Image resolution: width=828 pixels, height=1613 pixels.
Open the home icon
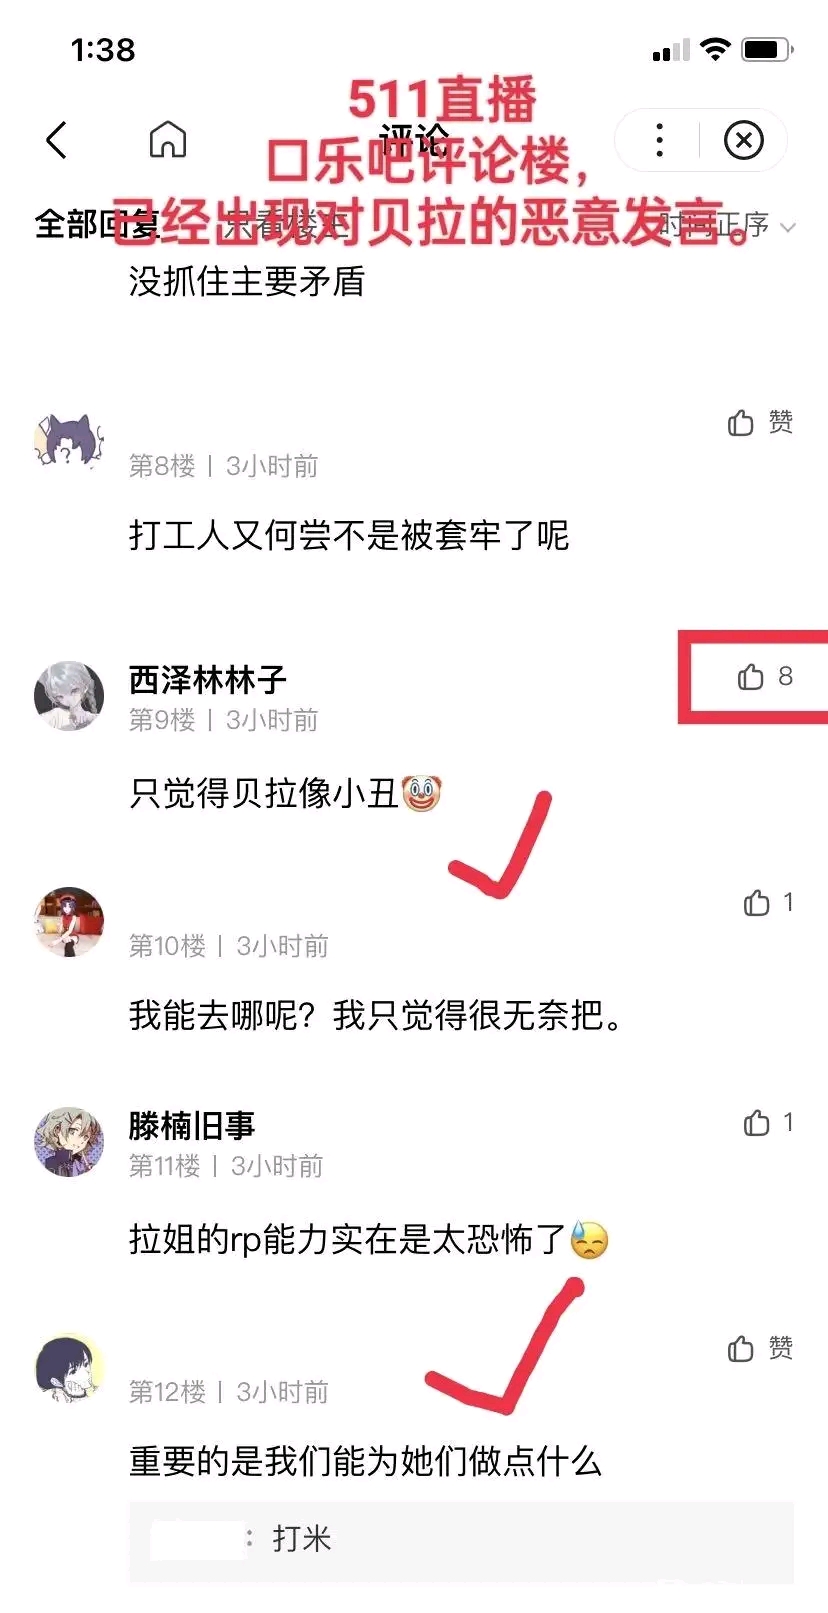[x=167, y=140]
